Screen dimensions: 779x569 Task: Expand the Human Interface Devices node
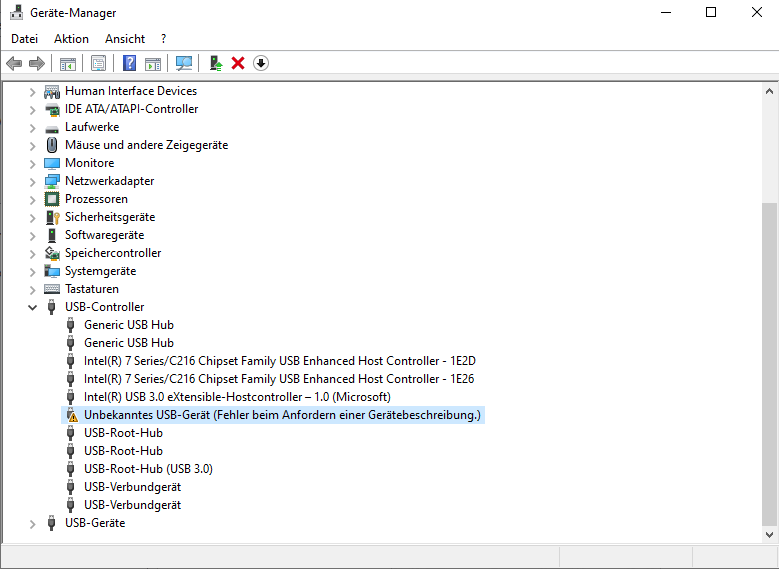(32, 92)
